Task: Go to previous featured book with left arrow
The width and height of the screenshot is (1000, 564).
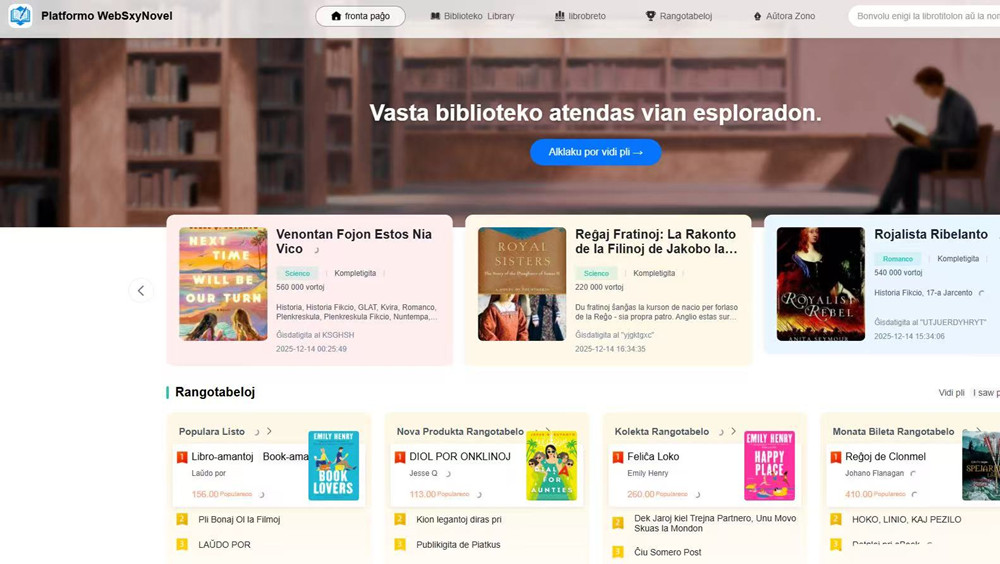Action: [x=141, y=290]
